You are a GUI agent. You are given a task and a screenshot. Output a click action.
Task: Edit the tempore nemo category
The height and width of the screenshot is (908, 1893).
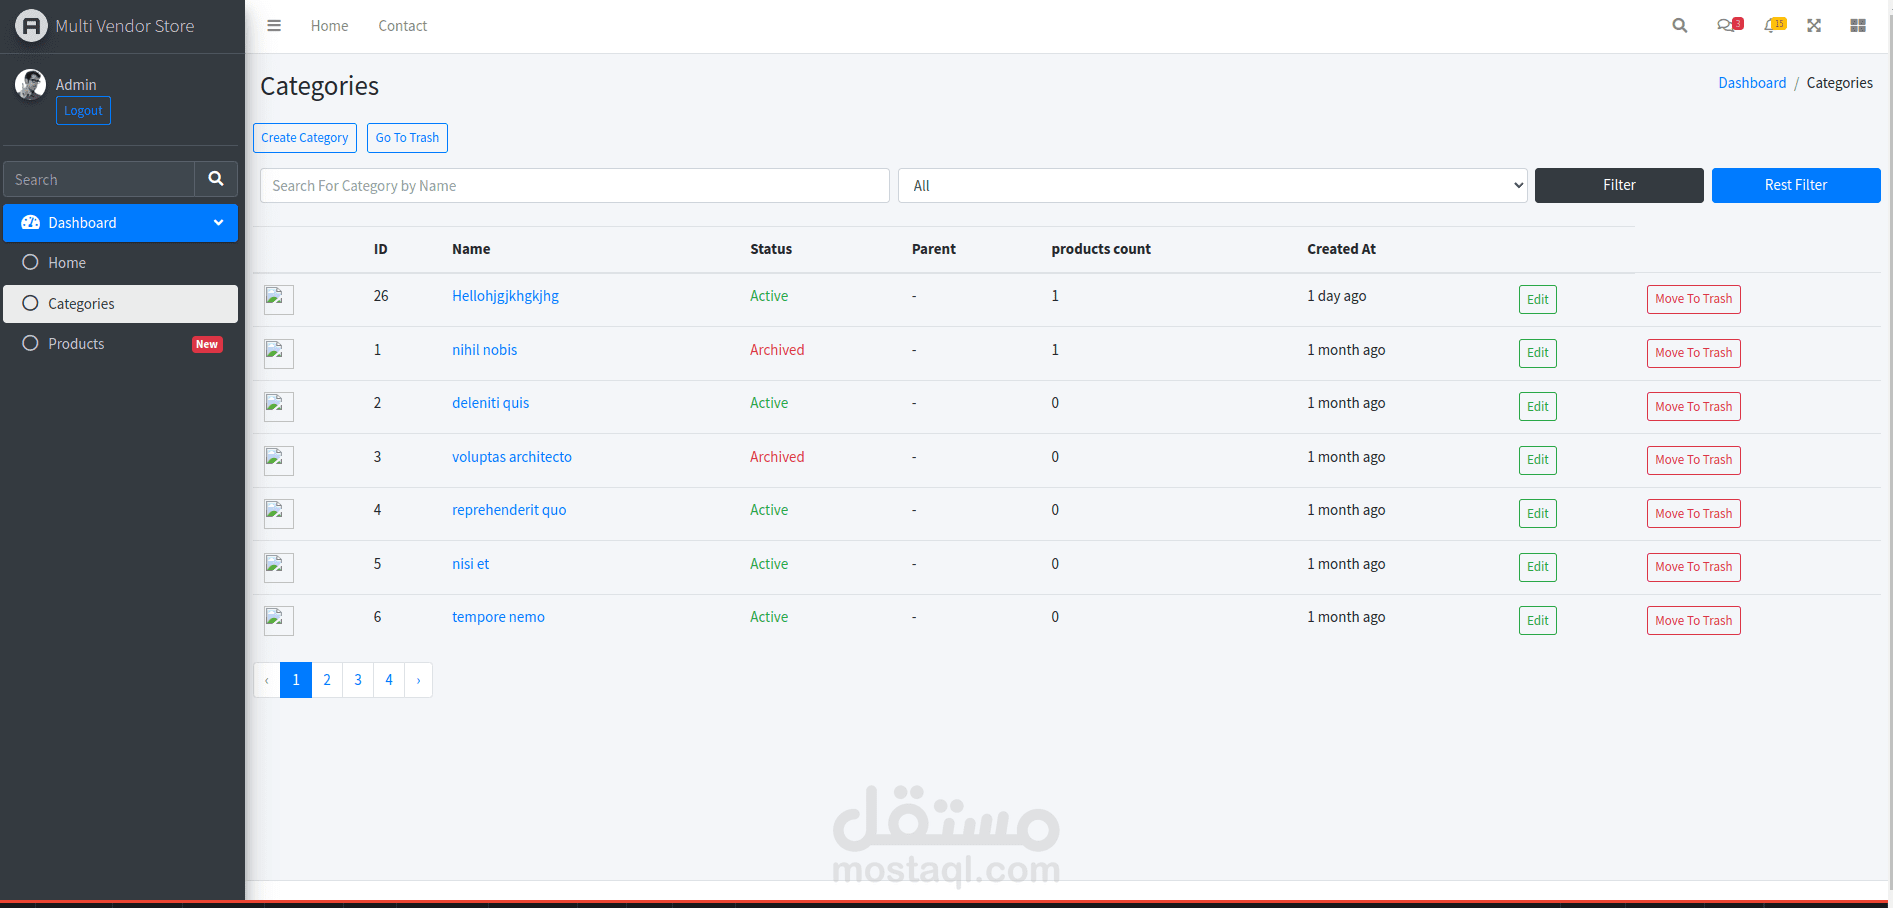[1538, 620]
